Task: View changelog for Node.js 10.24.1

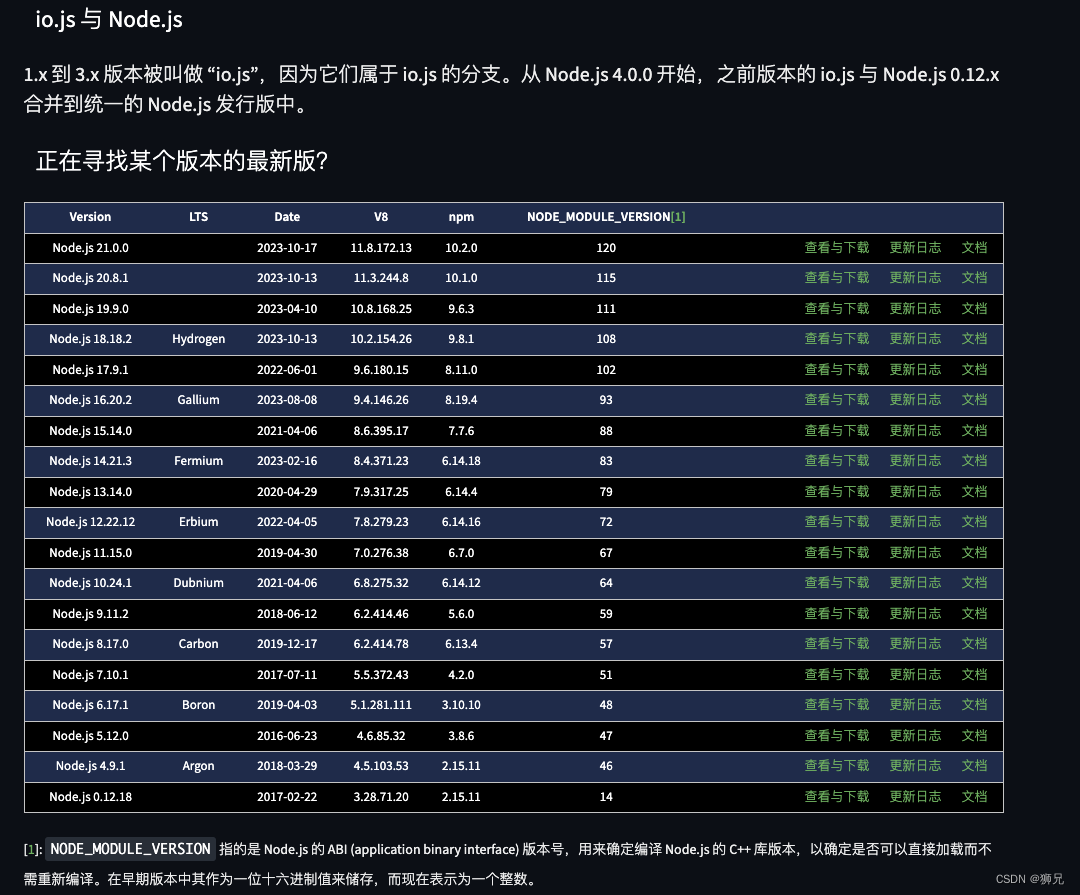Action: click(915, 583)
